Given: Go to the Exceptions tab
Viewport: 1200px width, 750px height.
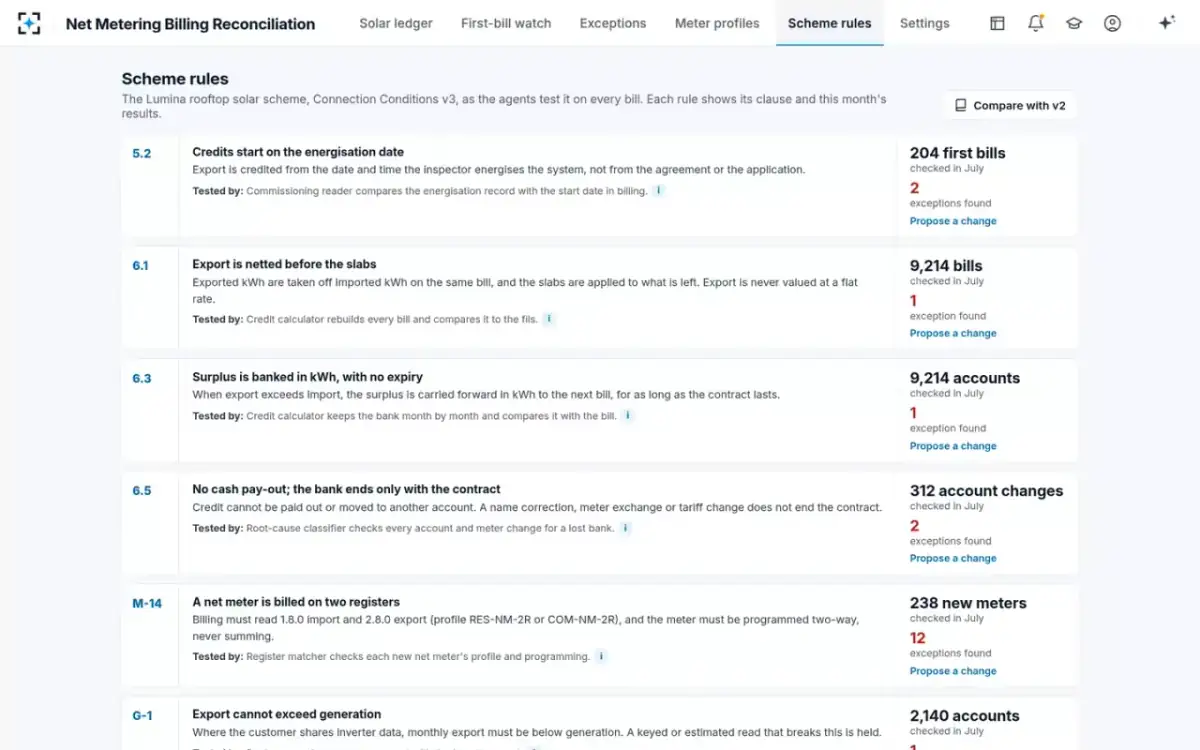Looking at the screenshot, I should pyautogui.click(x=613, y=23).
